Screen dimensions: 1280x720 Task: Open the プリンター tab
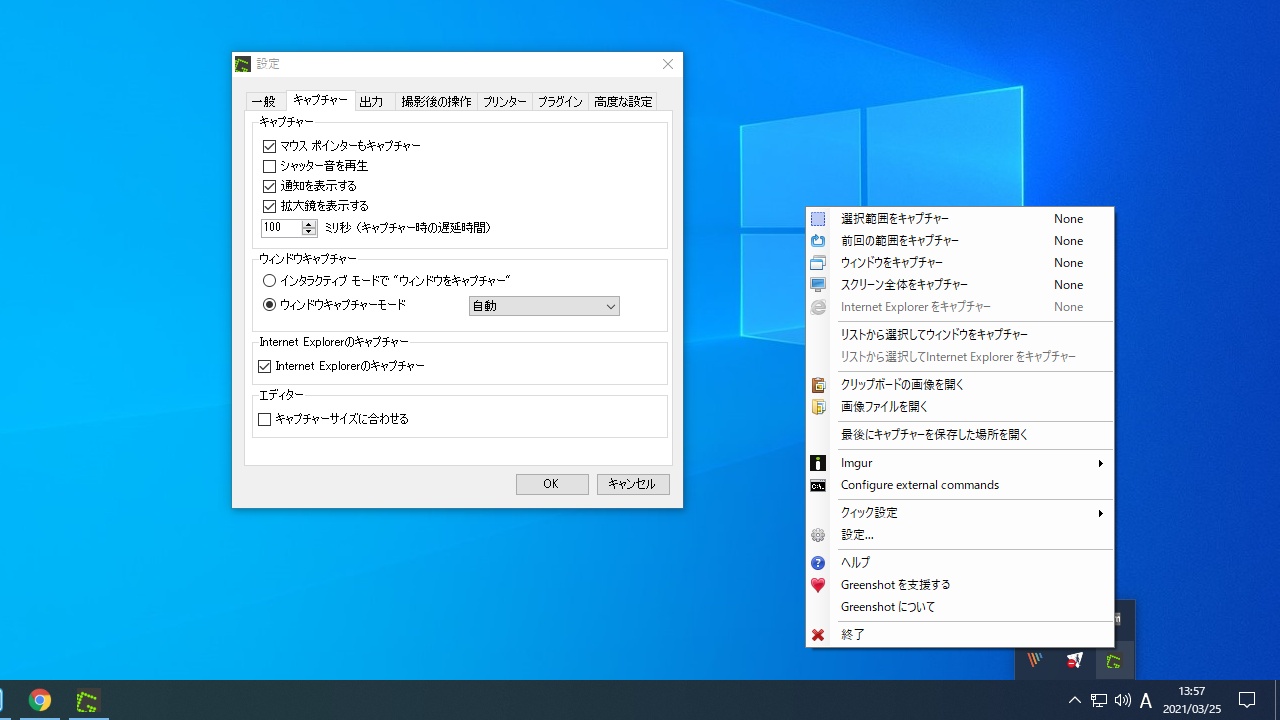click(x=504, y=102)
